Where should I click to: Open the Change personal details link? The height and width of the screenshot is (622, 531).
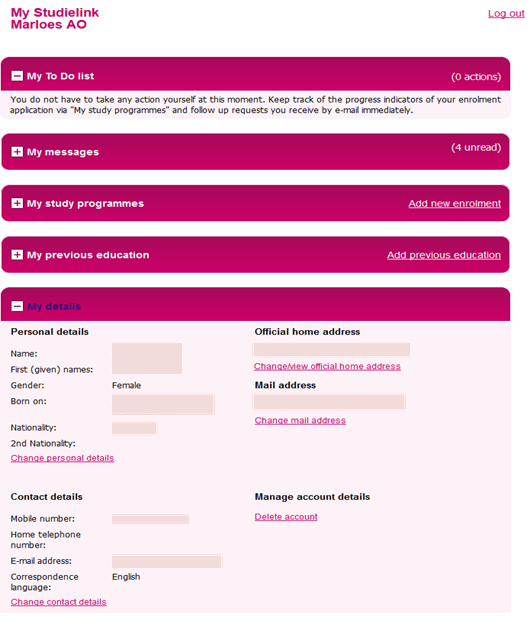pyautogui.click(x=62, y=458)
